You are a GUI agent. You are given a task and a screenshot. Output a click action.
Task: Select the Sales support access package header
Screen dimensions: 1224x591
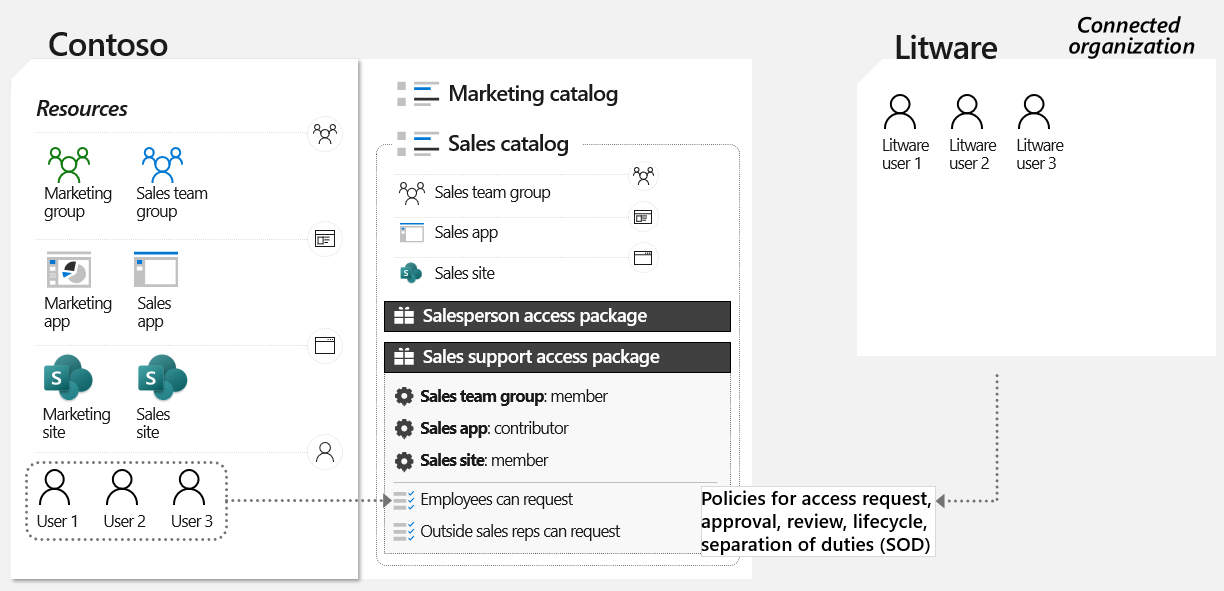(x=557, y=357)
